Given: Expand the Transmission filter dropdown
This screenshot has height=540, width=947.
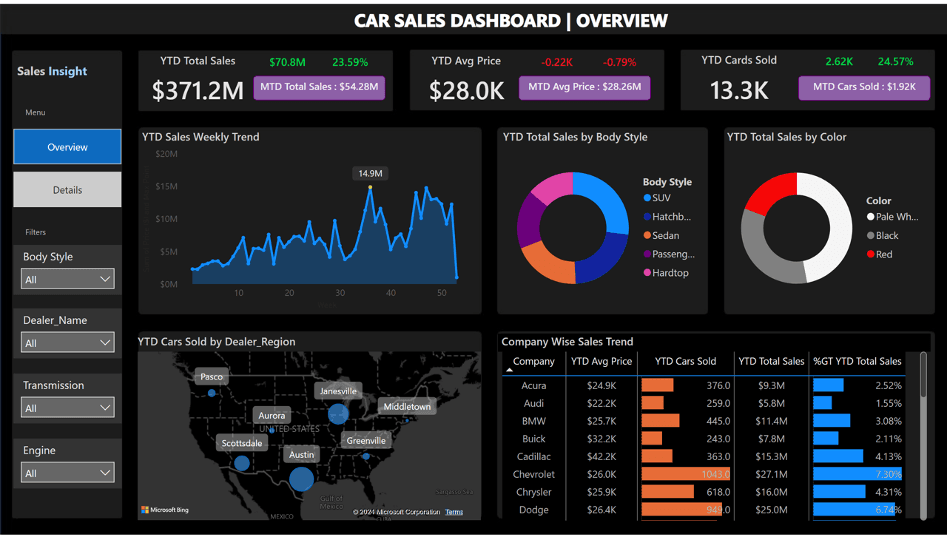Looking at the screenshot, I should tap(68, 408).
